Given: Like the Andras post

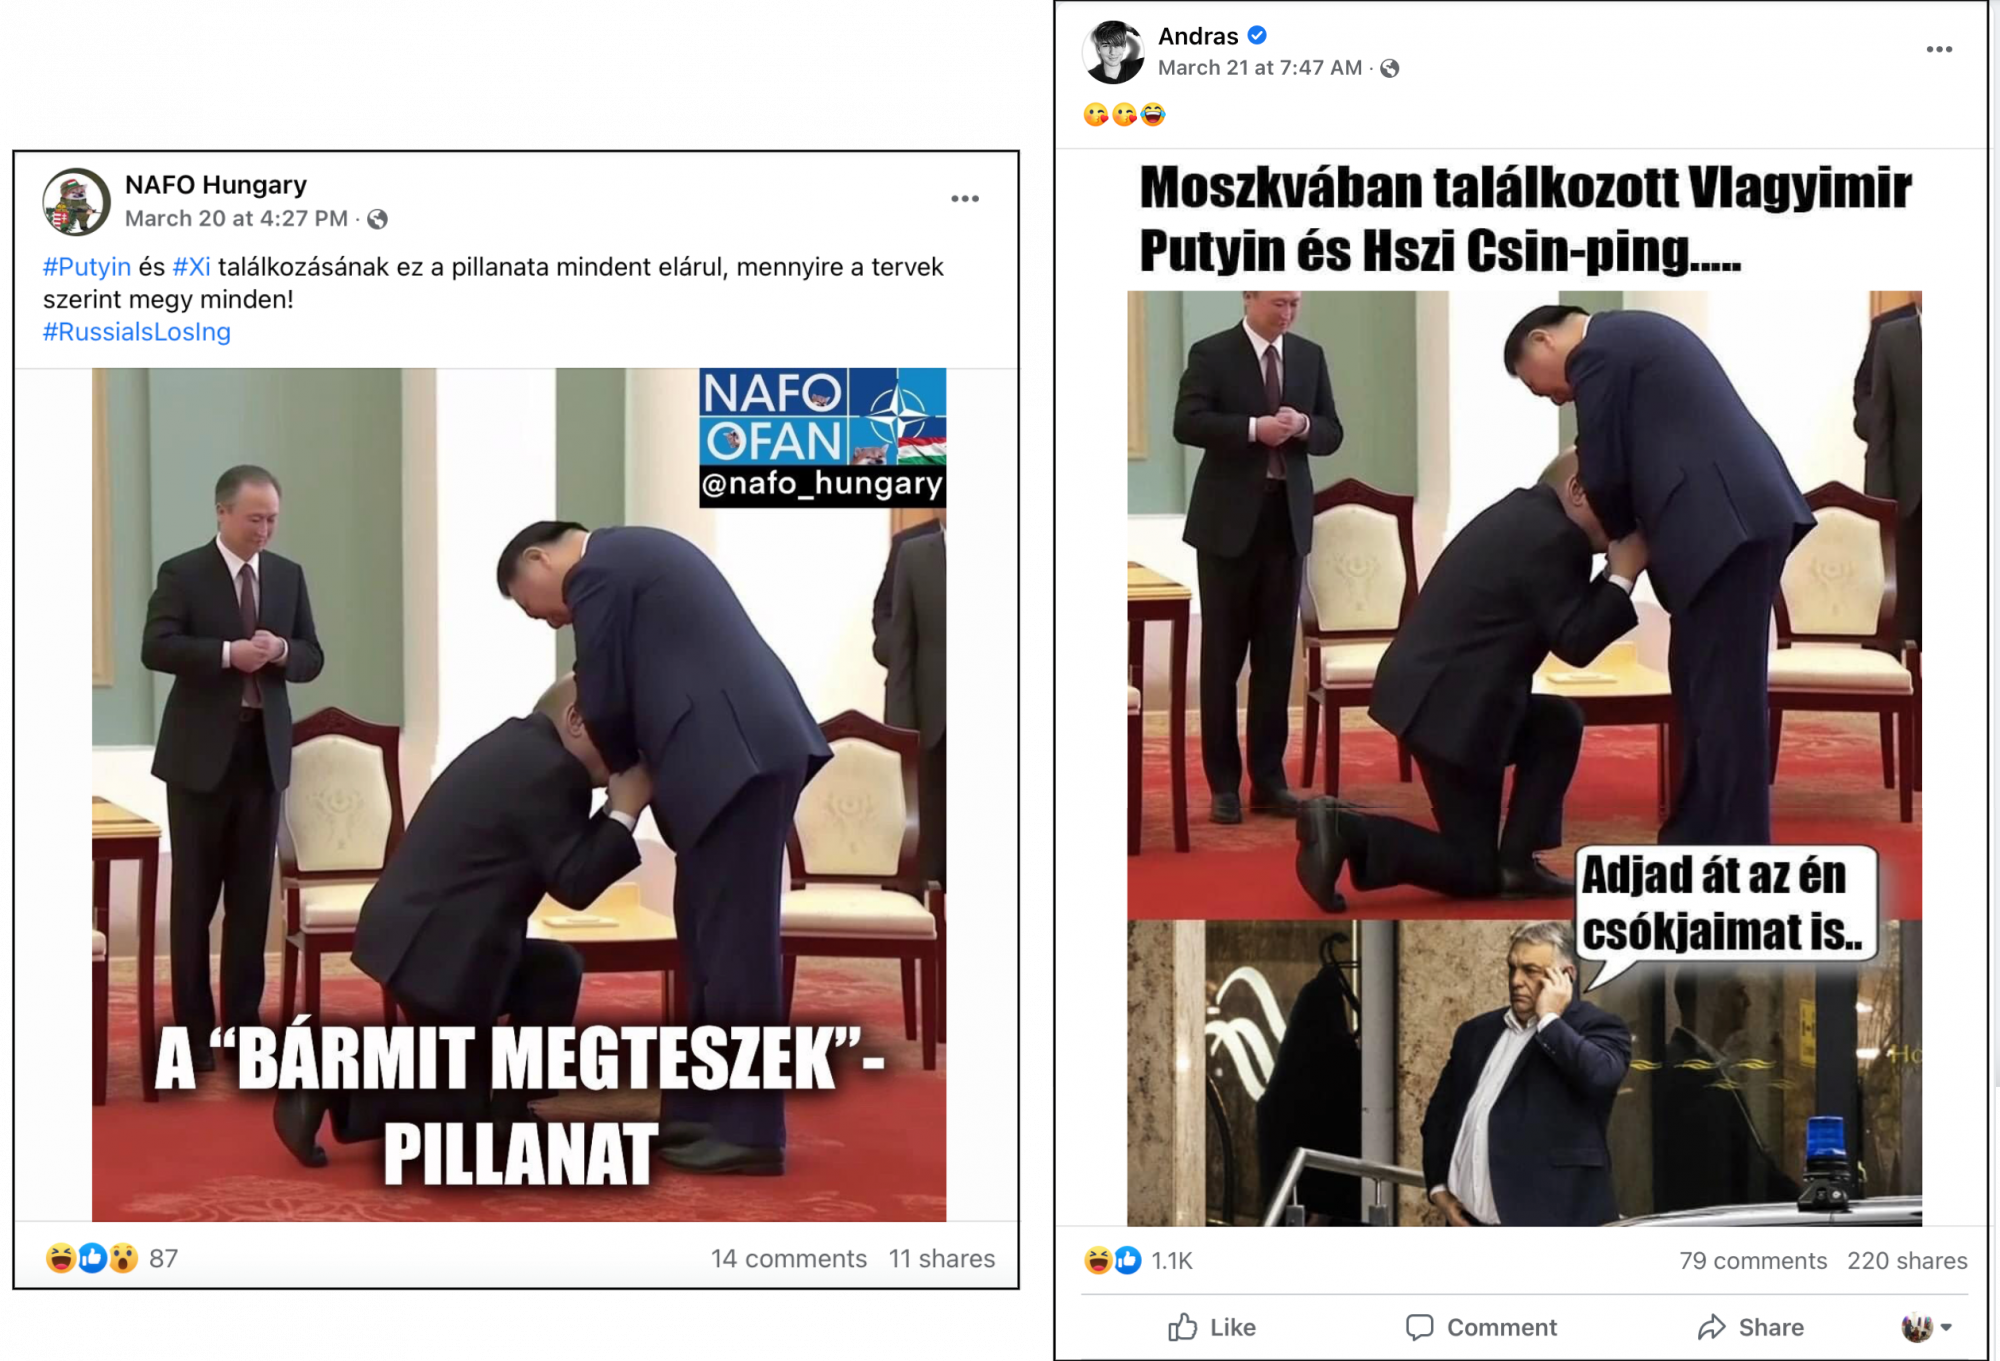Looking at the screenshot, I should [1212, 1327].
